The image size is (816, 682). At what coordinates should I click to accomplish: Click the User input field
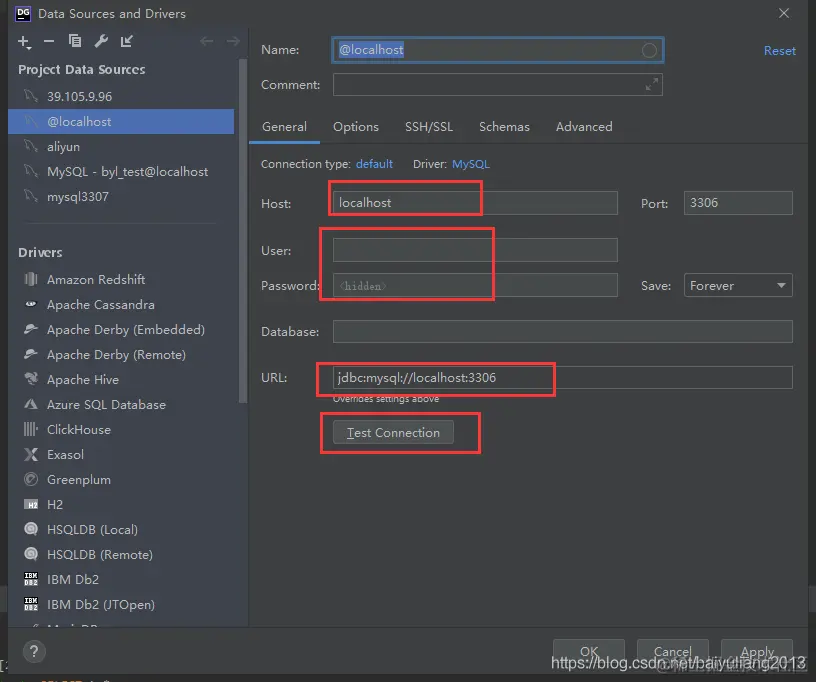475,250
